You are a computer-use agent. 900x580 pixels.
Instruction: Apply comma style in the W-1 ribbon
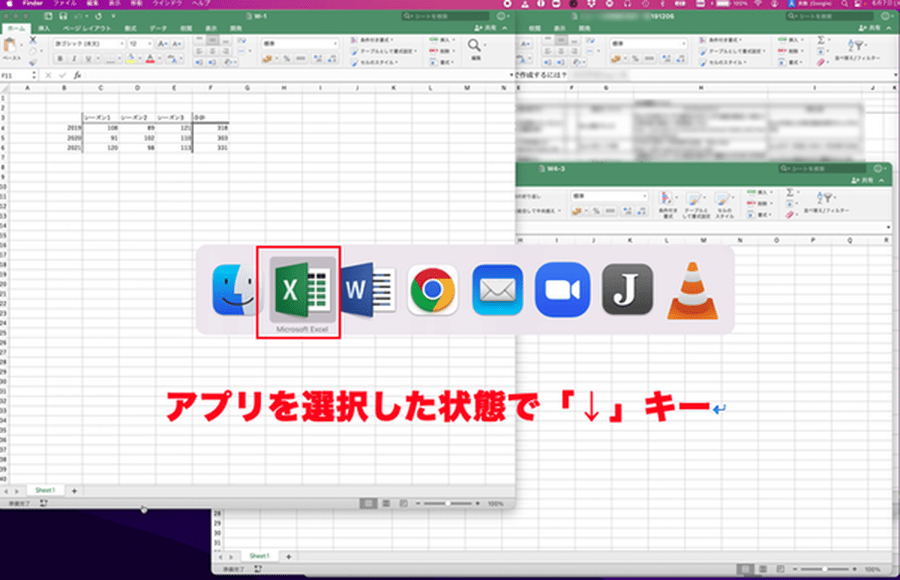click(300, 59)
